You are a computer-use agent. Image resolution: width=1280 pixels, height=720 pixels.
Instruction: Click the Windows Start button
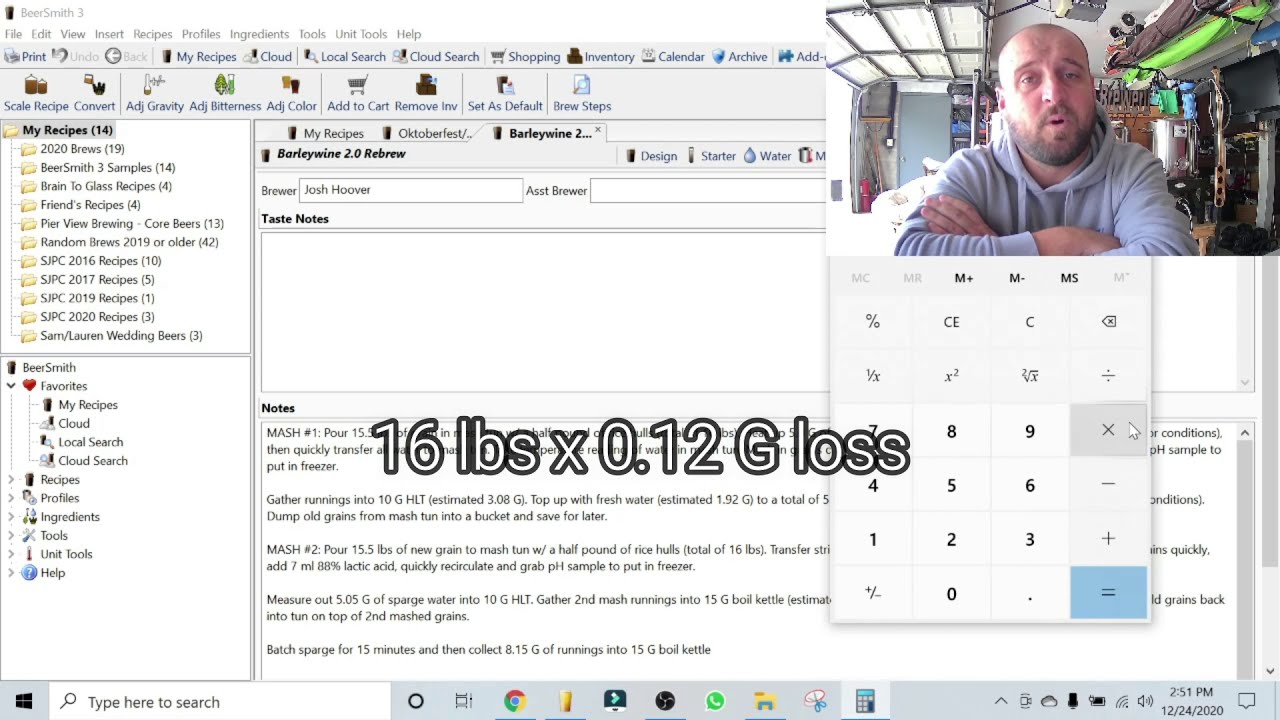click(x=24, y=701)
